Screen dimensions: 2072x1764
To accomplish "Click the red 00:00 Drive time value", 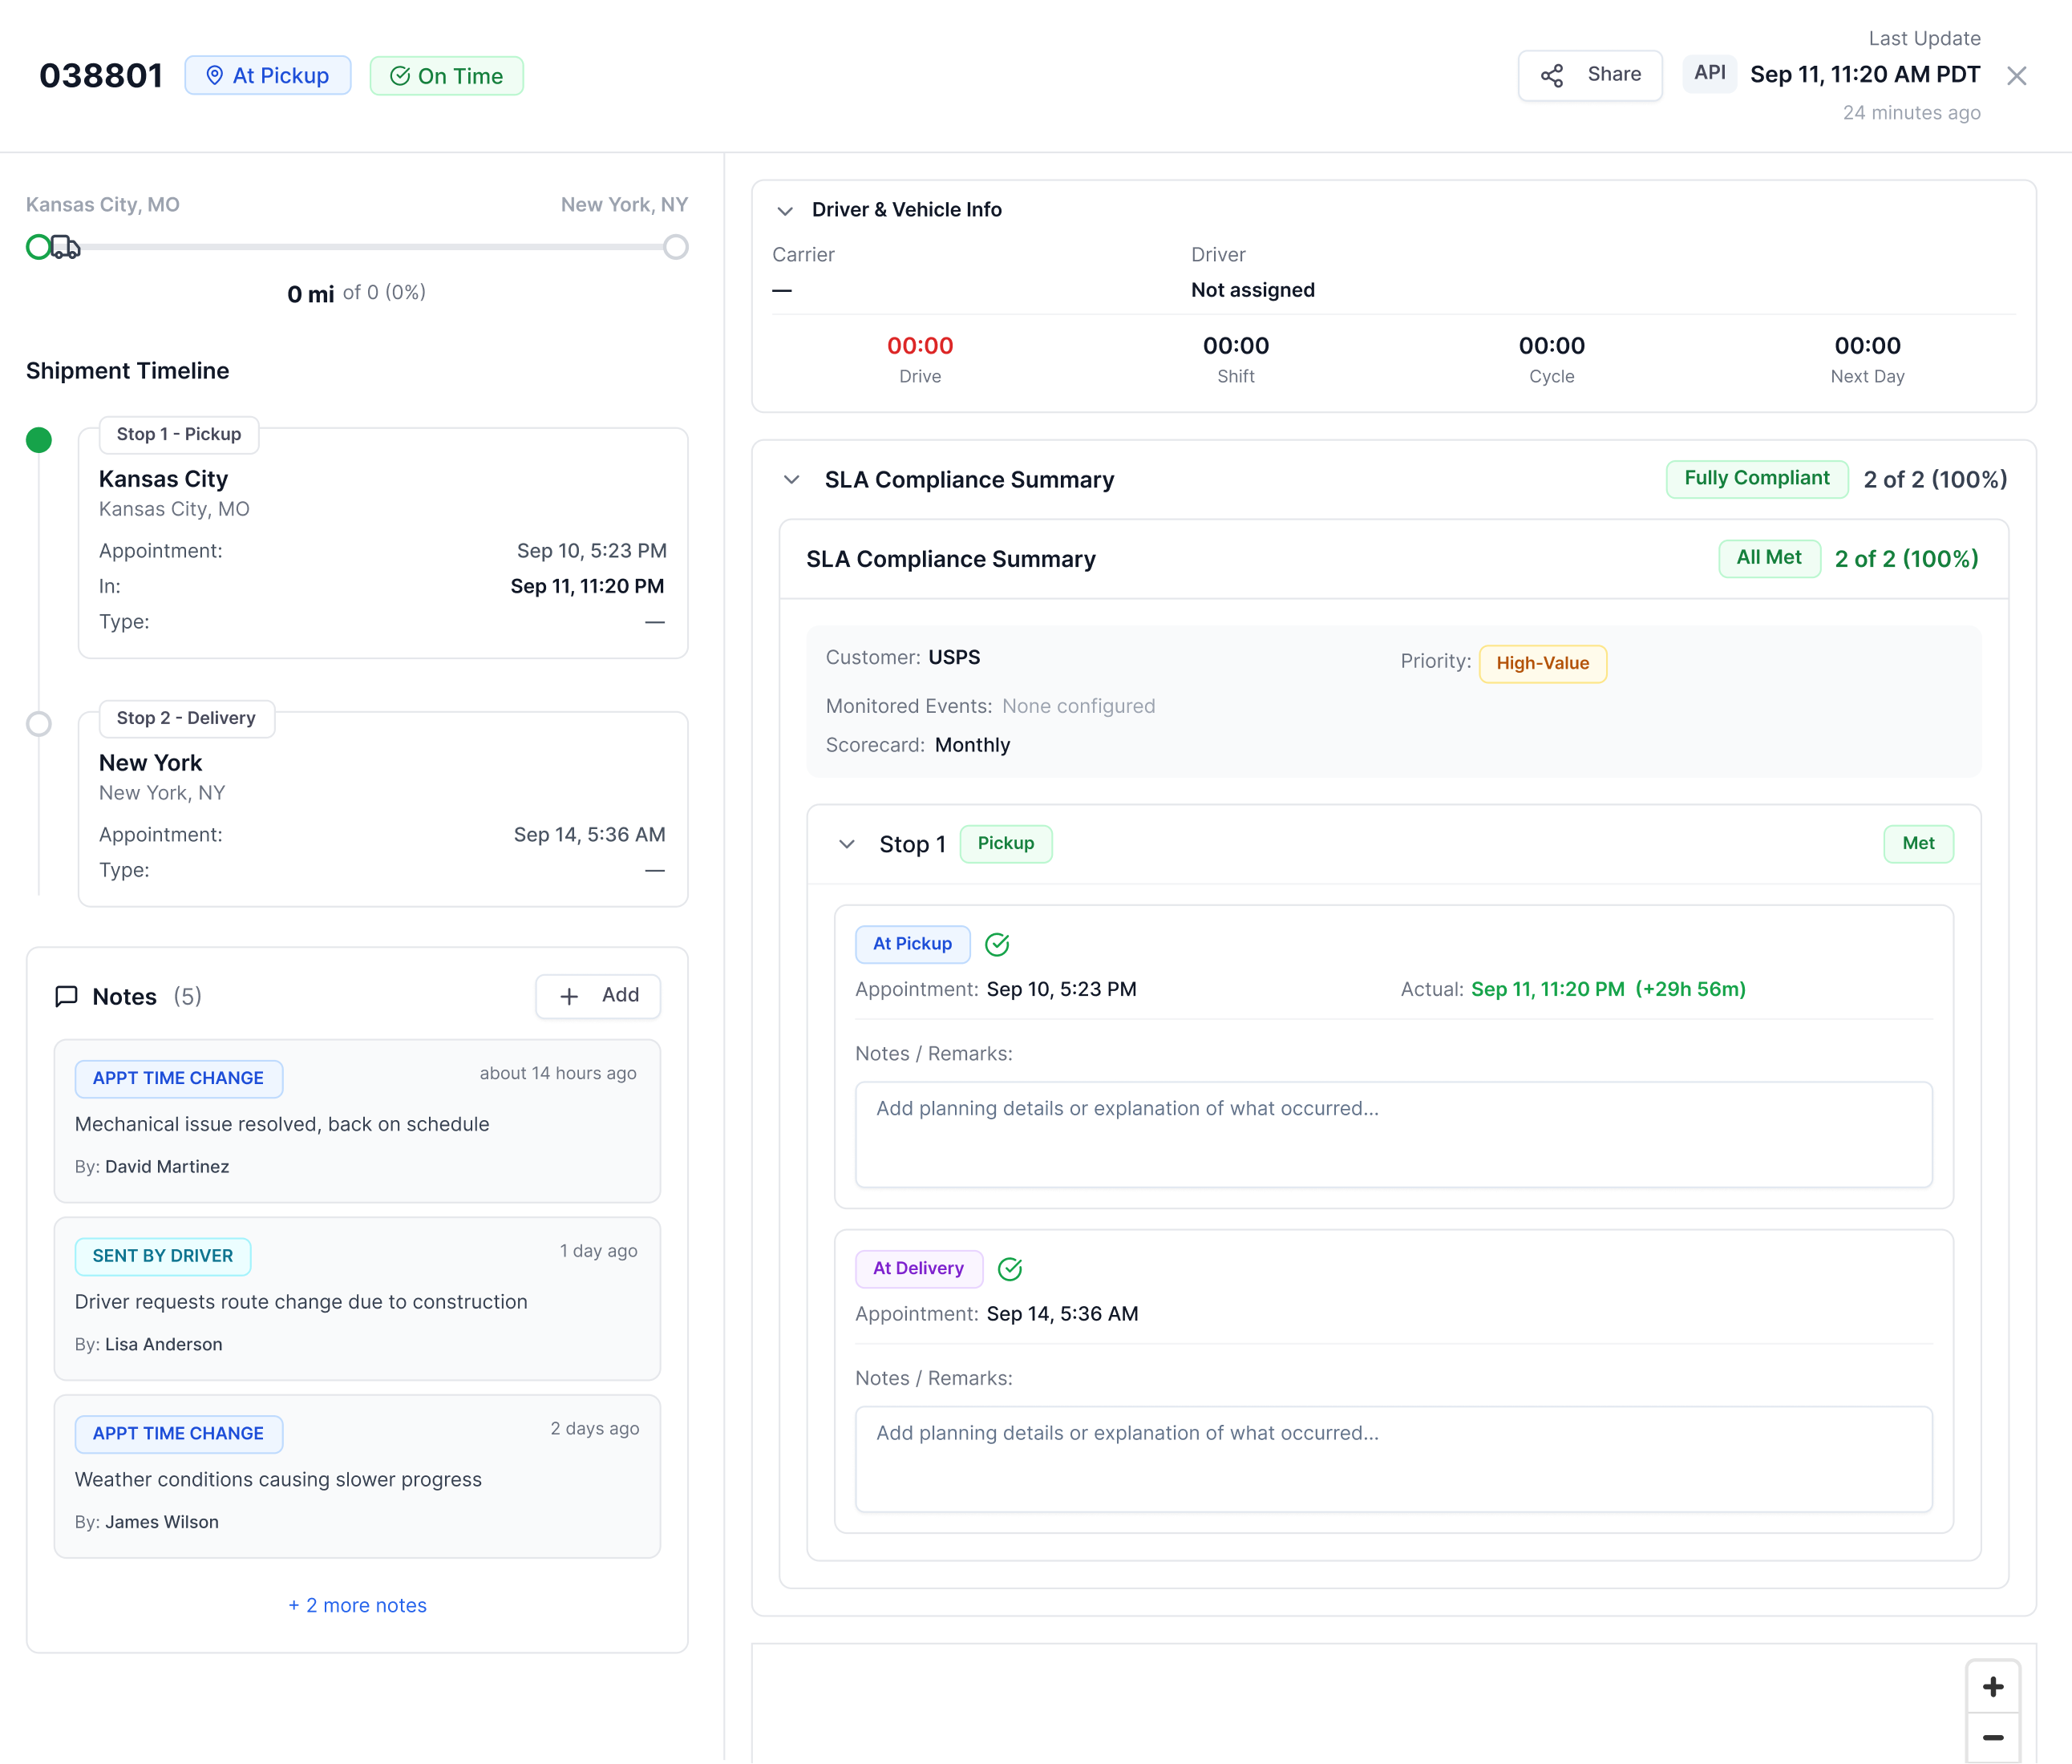I will click(x=919, y=346).
